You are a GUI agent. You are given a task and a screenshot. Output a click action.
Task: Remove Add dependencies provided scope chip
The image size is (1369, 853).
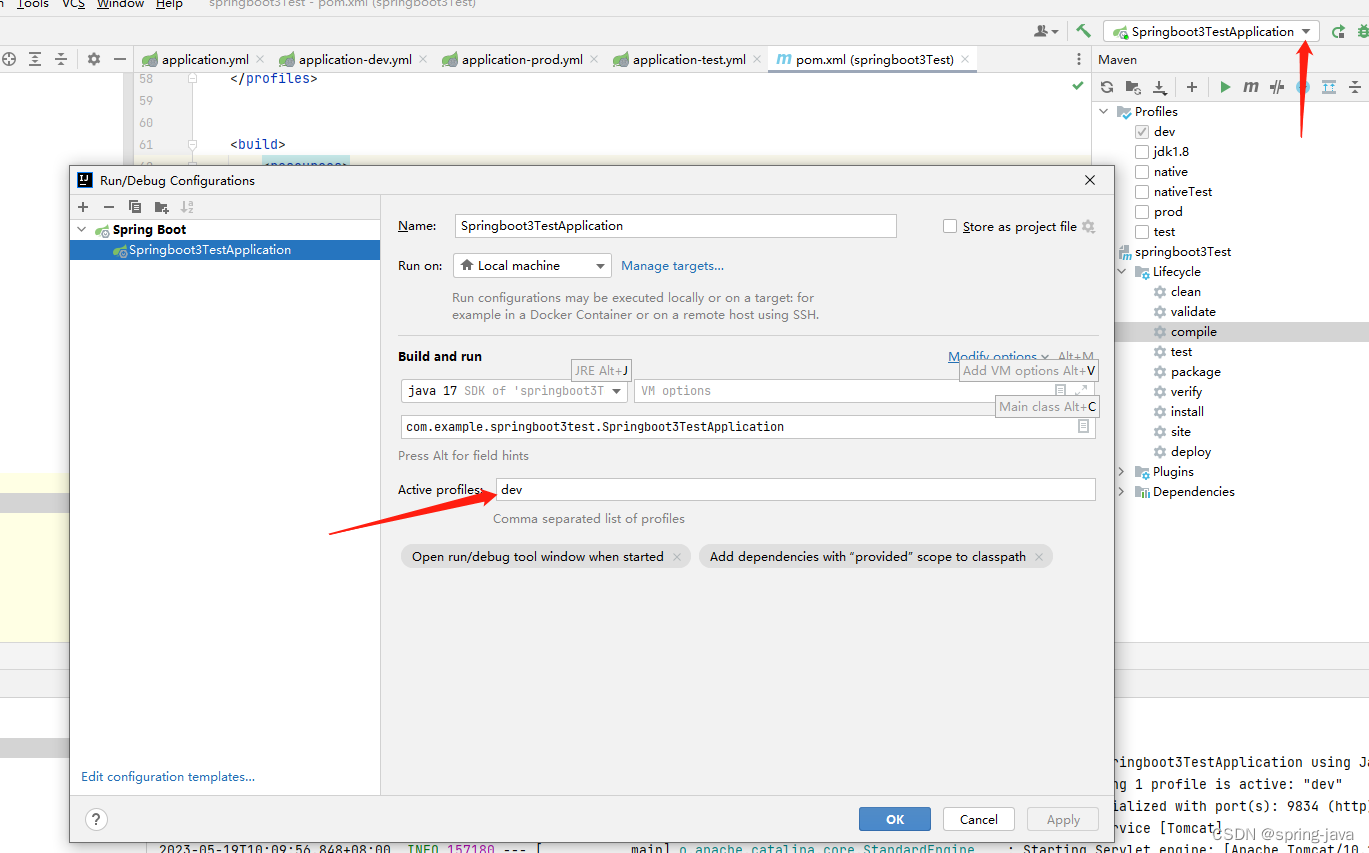1039,557
